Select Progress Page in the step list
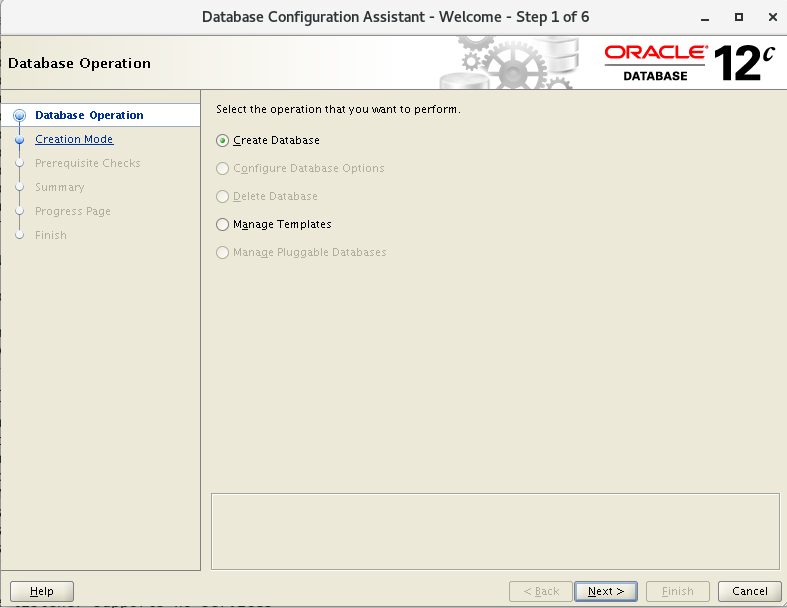 (72, 211)
